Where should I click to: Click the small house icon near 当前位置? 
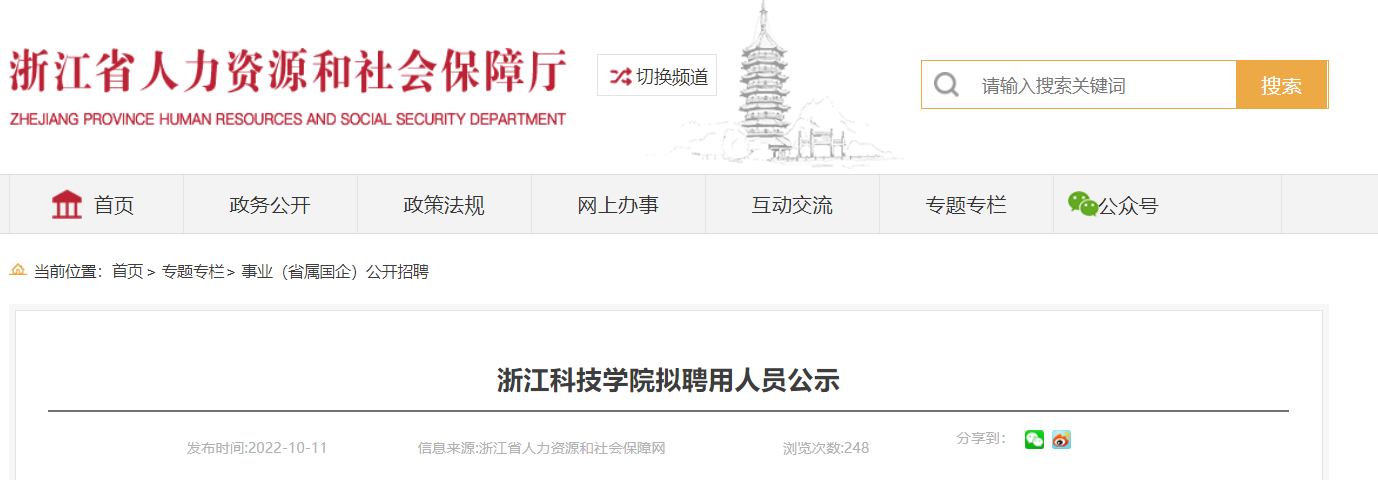[x=18, y=271]
